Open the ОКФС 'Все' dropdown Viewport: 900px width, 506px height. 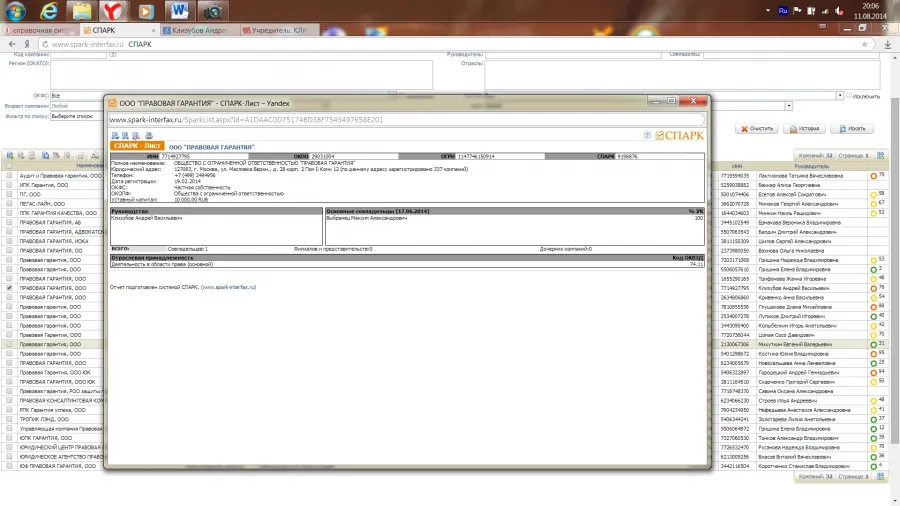[x=77, y=96]
